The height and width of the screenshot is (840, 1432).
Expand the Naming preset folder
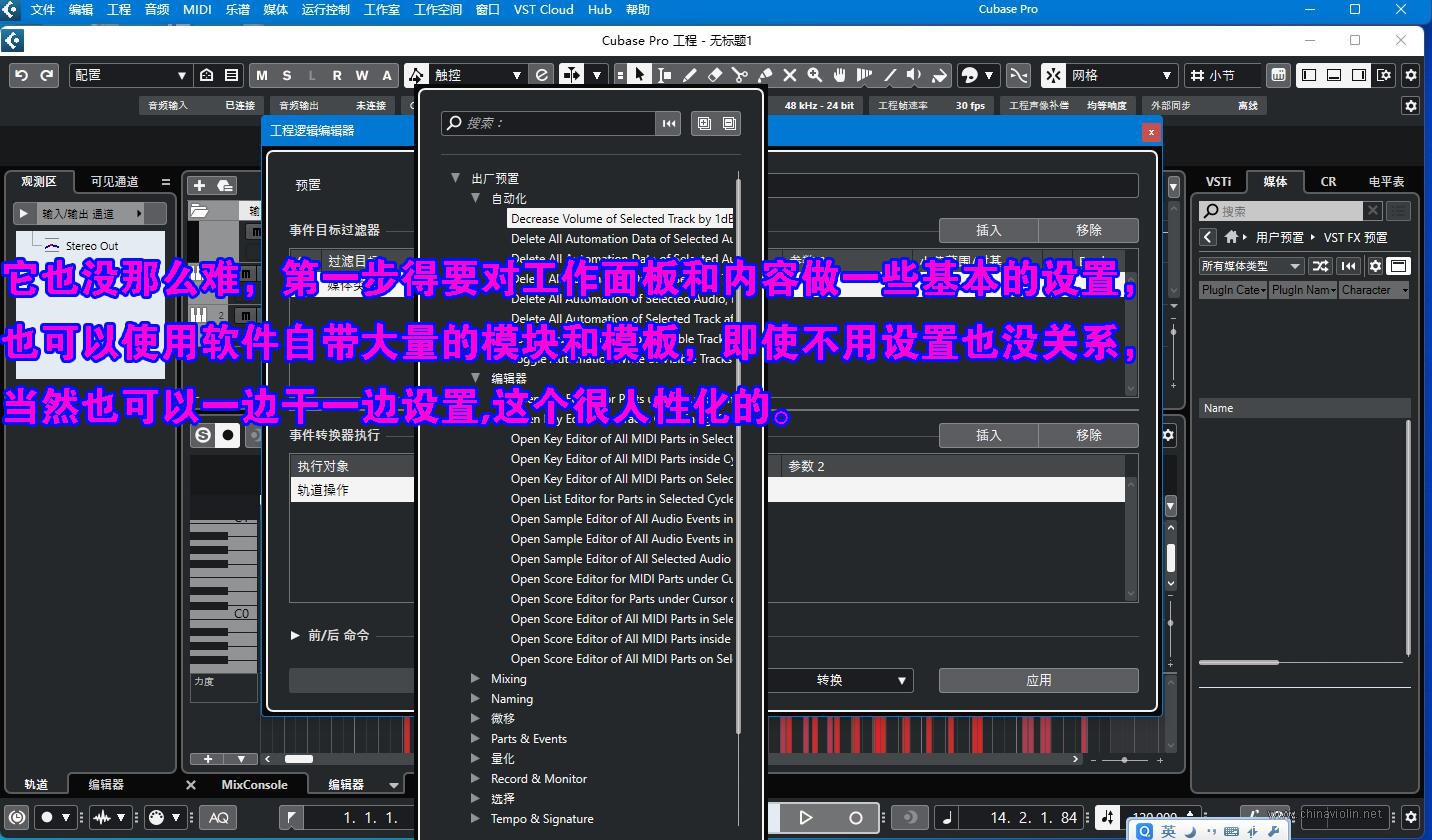coord(476,698)
